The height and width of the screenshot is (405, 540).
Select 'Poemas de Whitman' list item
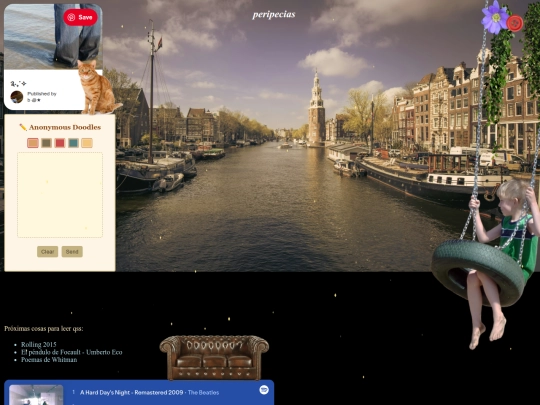coord(49,360)
